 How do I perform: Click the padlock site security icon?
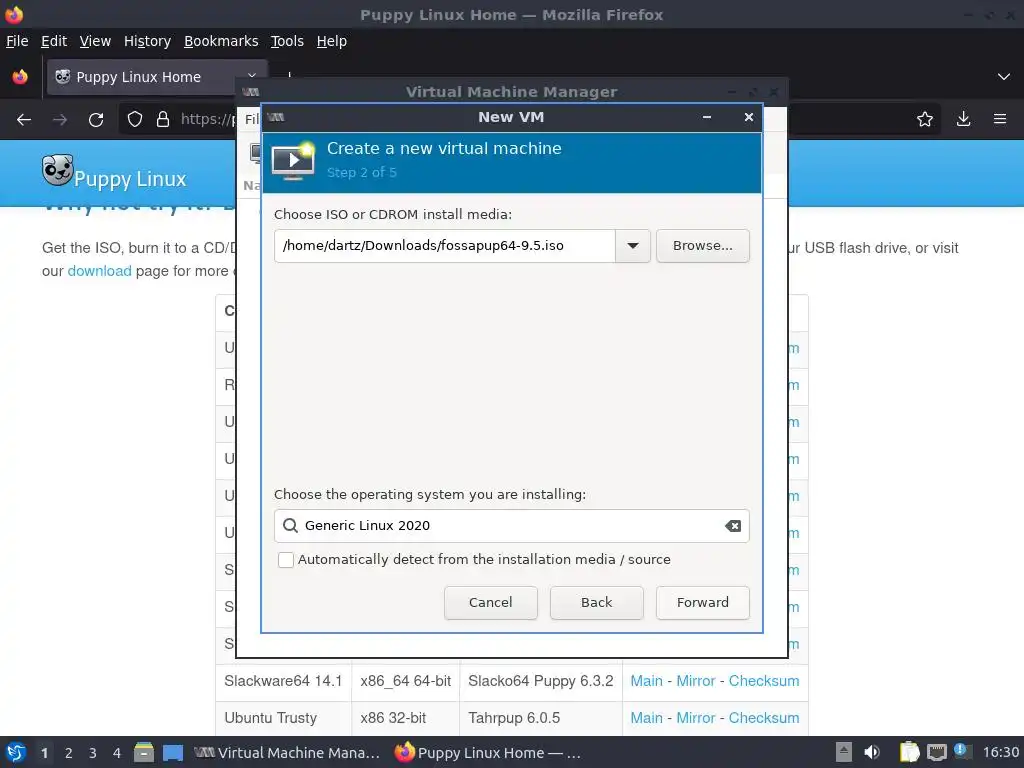[x=163, y=120]
